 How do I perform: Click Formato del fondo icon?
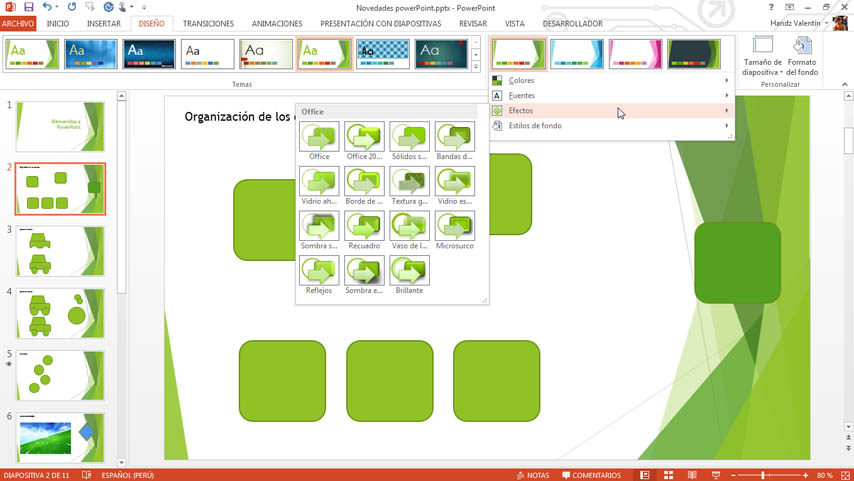[x=802, y=56]
